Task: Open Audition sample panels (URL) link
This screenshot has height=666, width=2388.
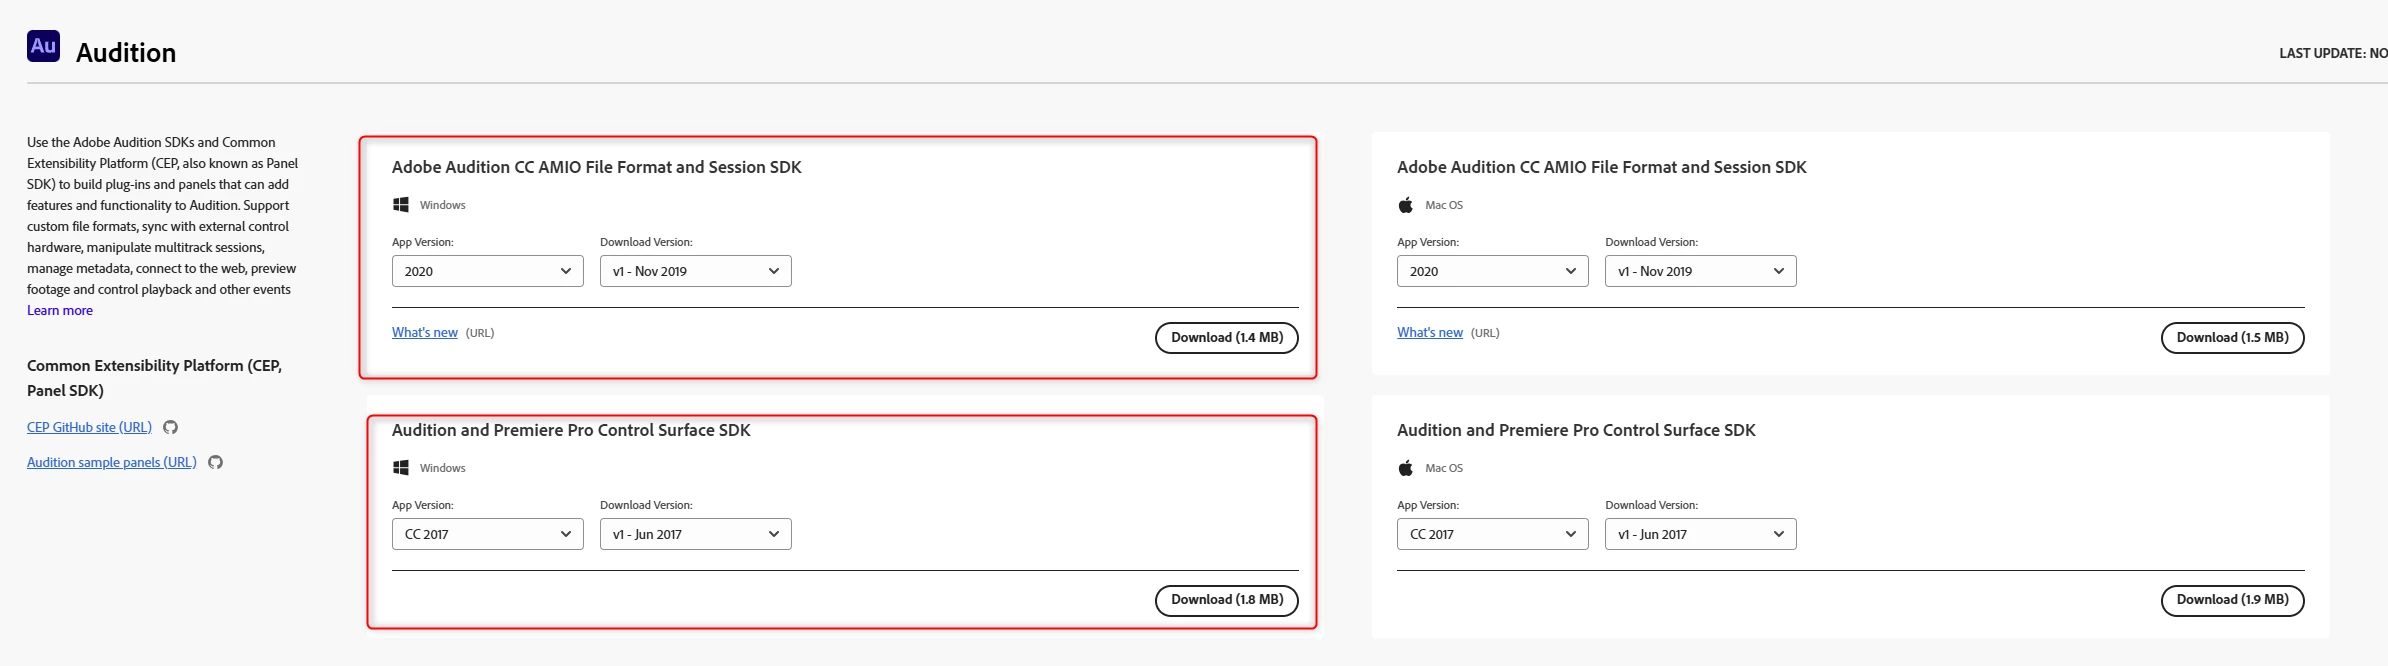Action: 111,462
